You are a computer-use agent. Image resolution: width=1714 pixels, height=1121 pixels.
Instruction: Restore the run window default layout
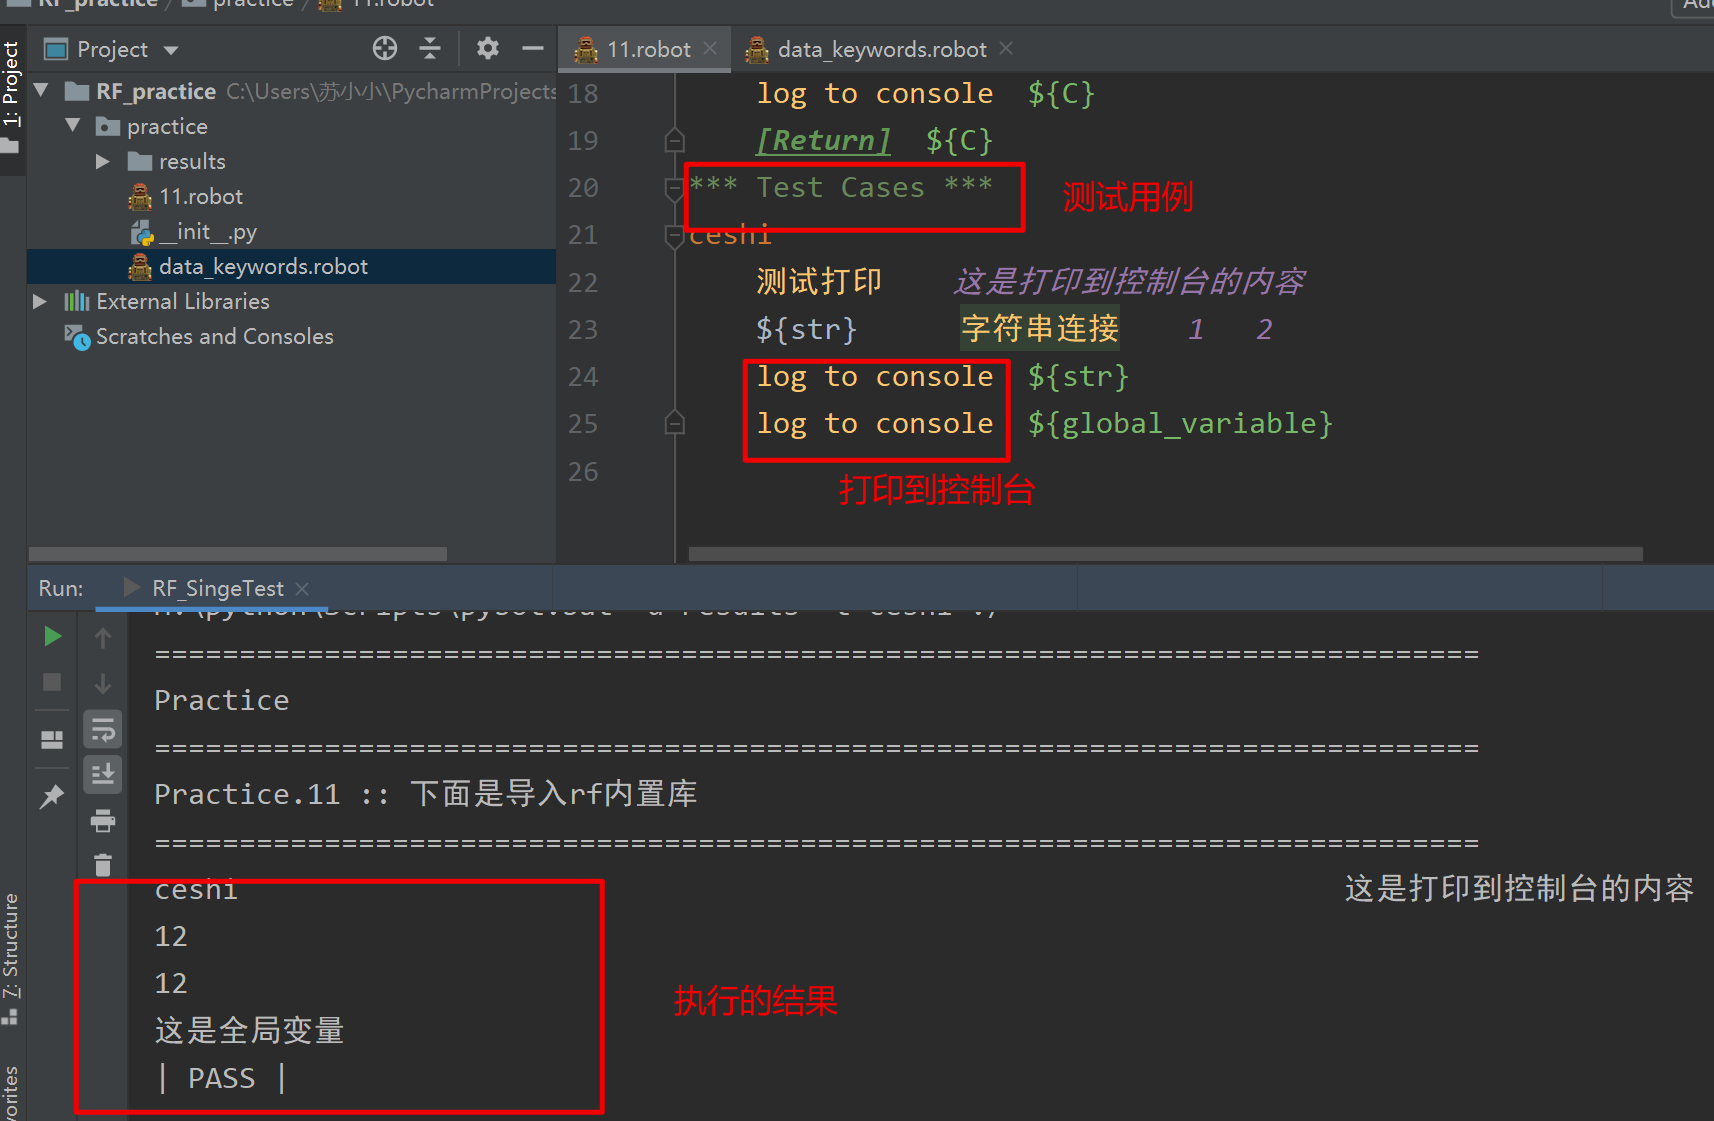pyautogui.click(x=51, y=738)
